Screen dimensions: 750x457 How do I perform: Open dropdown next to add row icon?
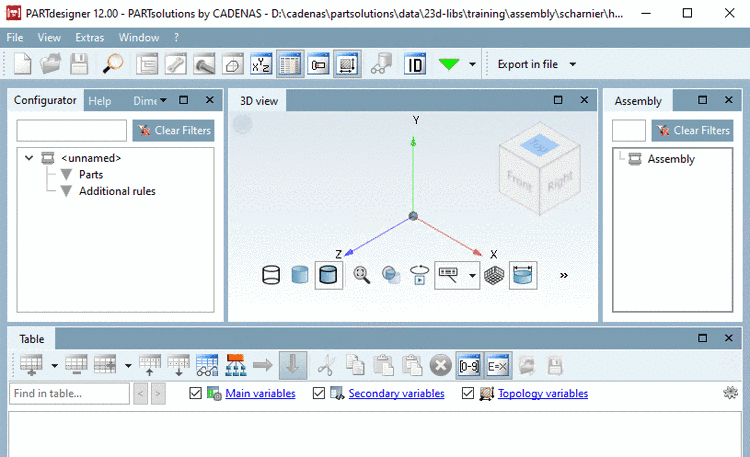pos(55,366)
